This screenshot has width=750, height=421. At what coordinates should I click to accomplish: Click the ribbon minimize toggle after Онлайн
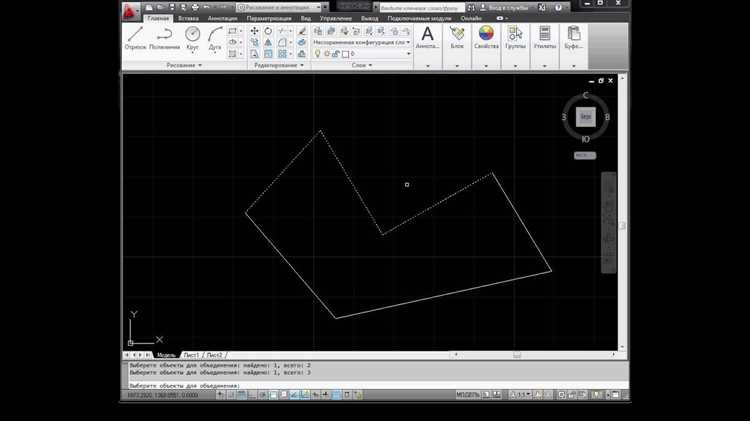coord(500,18)
